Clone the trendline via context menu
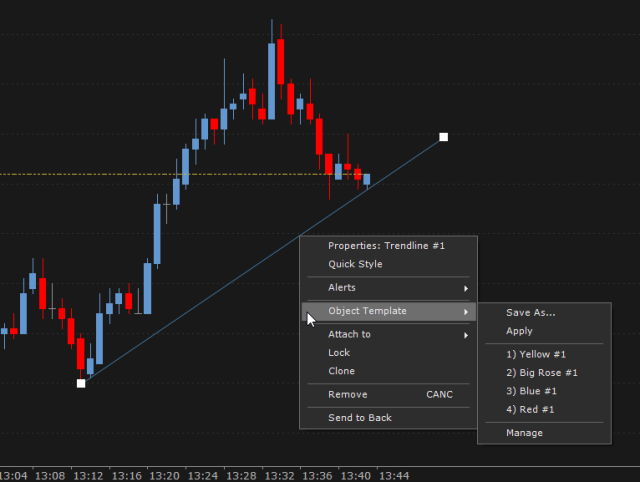Image resolution: width=640 pixels, height=482 pixels. 341,372
